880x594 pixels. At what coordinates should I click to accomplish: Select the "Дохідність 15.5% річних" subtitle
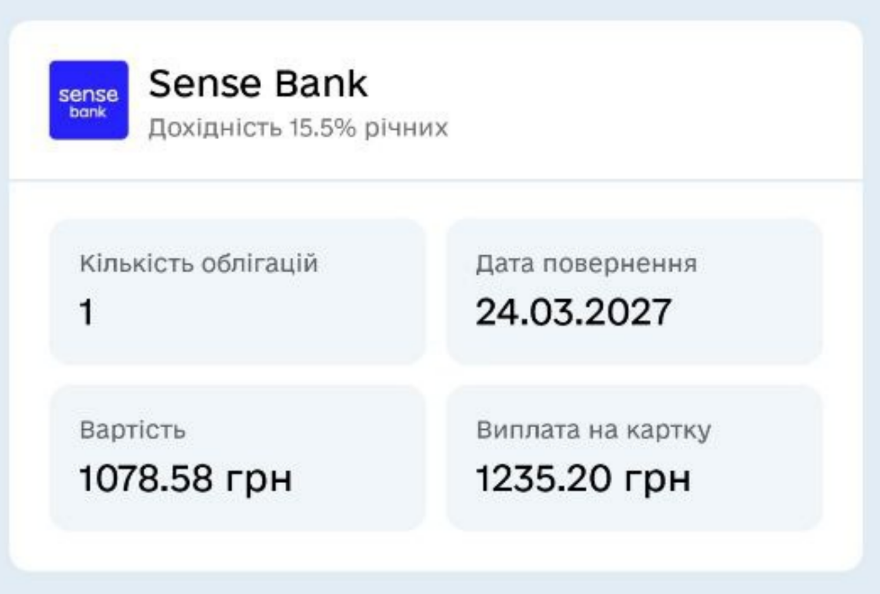298,129
